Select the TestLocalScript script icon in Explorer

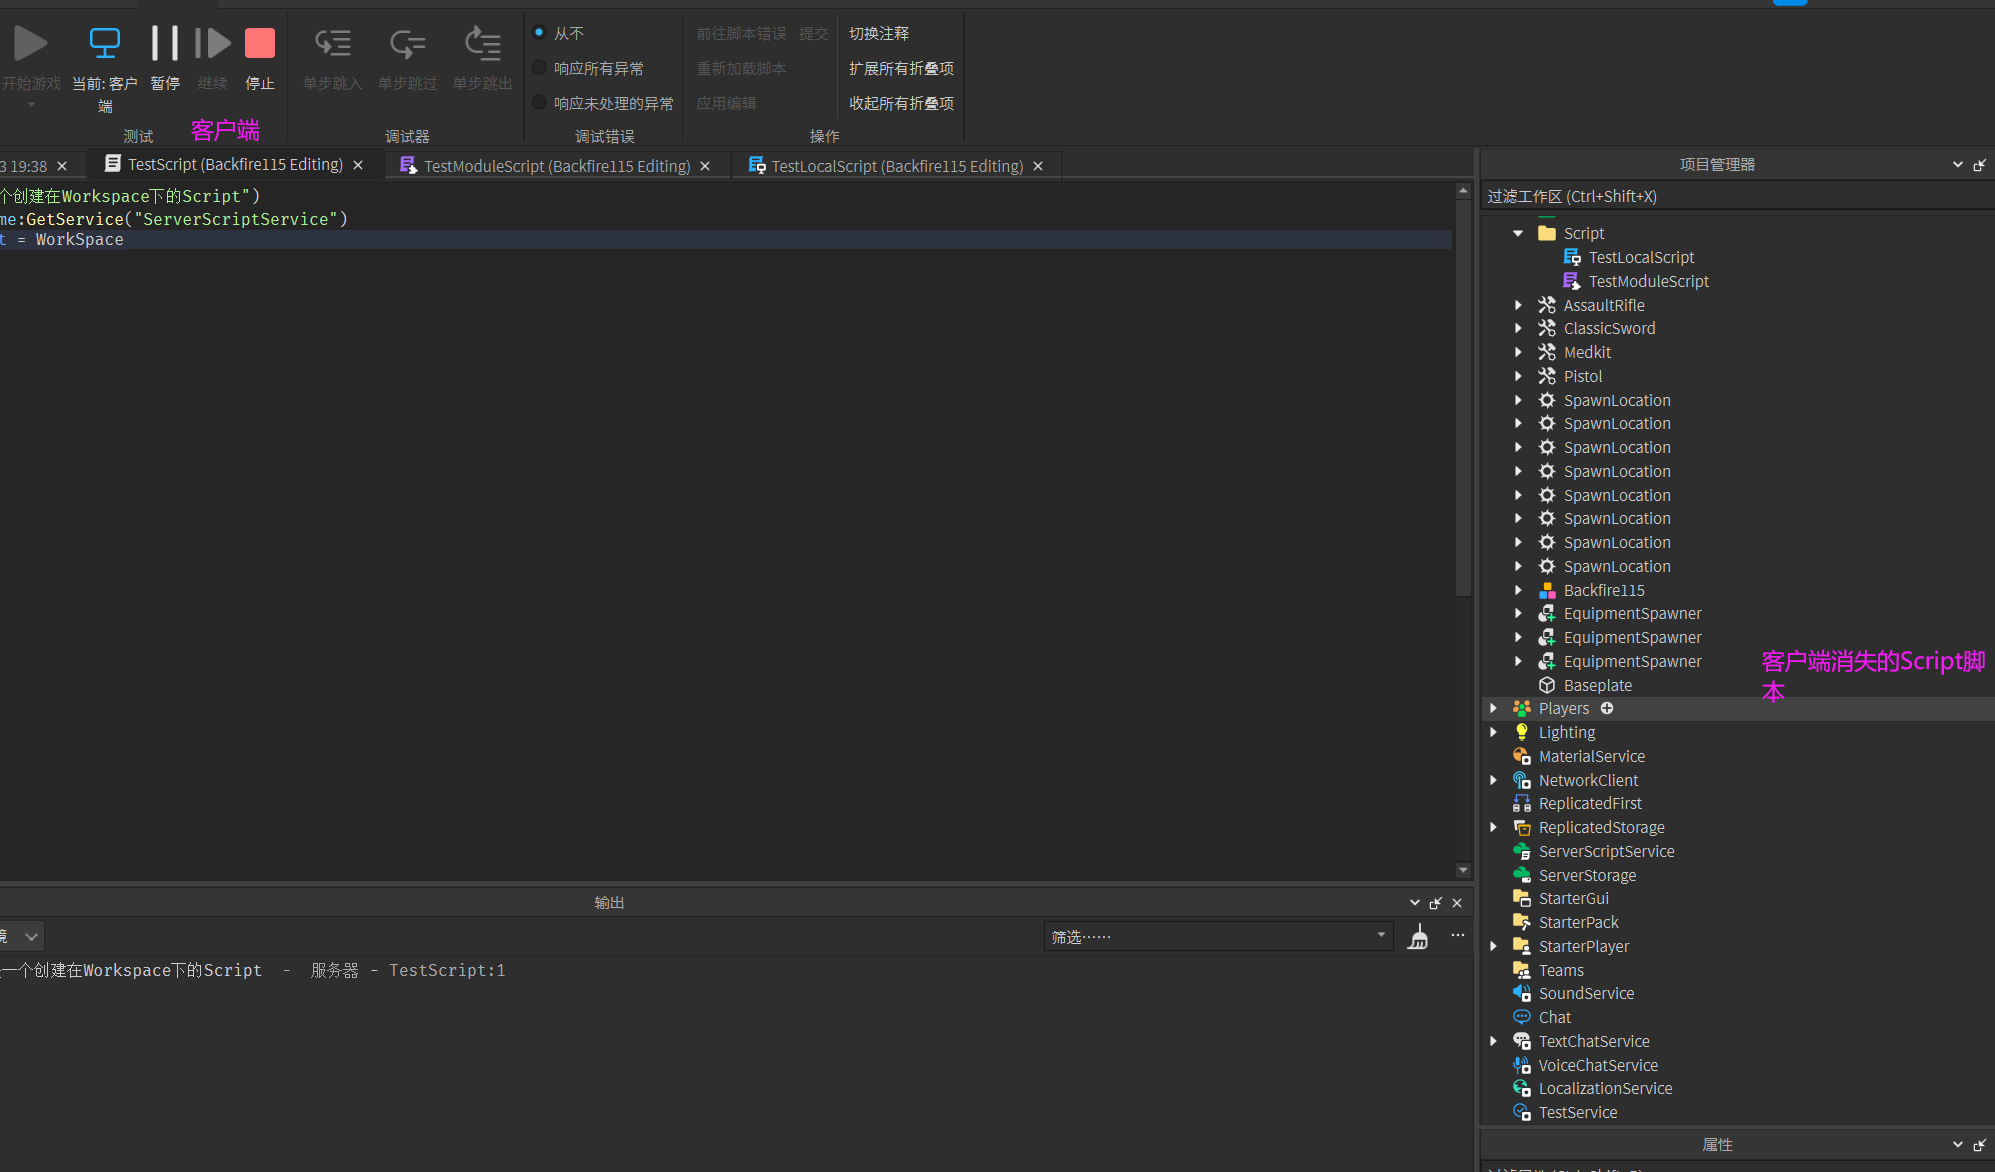point(1572,257)
